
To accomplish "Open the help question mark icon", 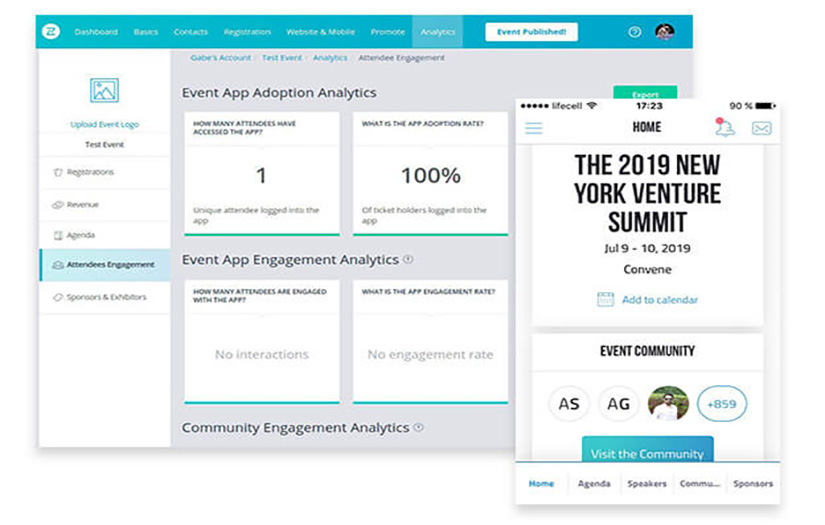I will pos(635,32).
